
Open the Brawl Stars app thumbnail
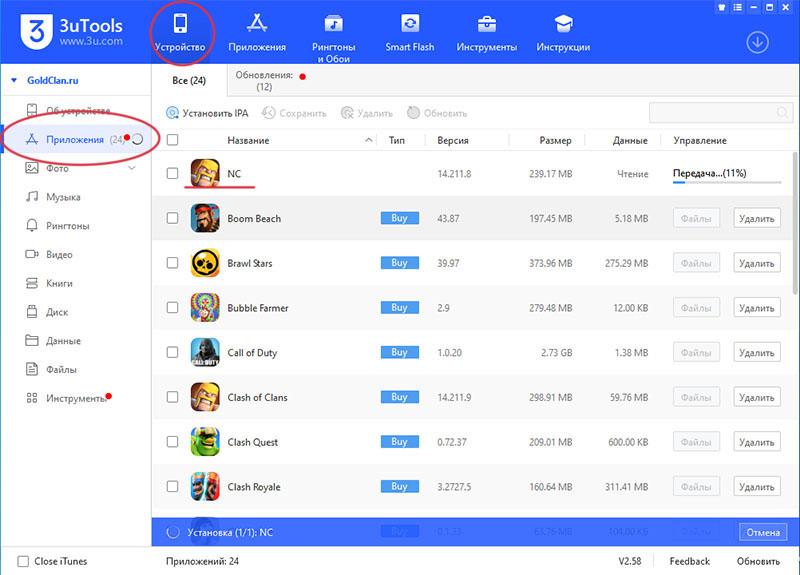[205, 263]
